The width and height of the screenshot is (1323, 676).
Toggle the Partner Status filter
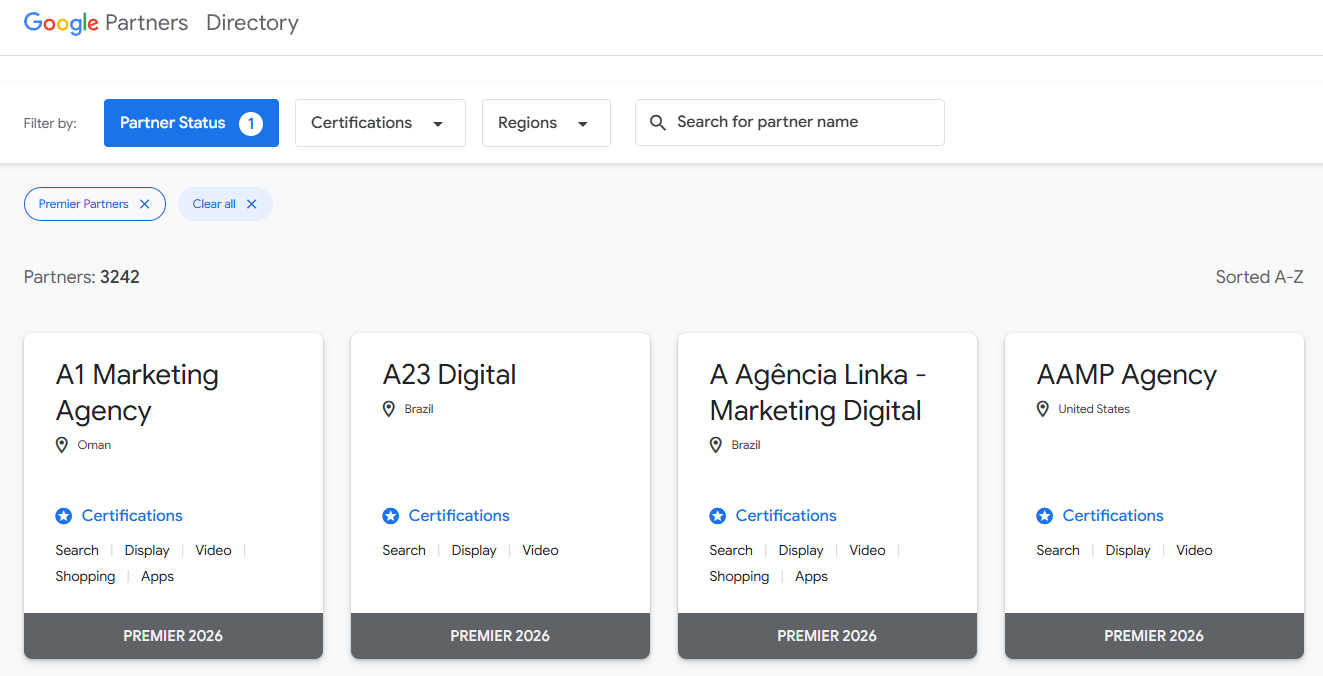[x=191, y=122]
